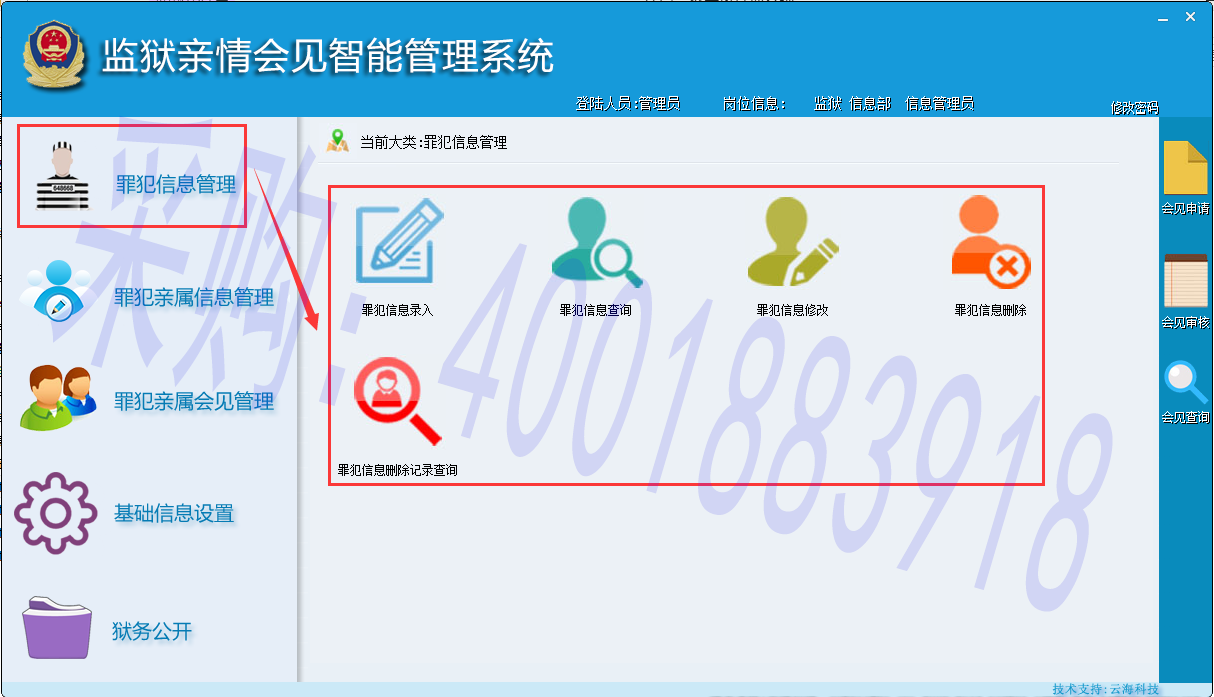Click the 修改密码 link

point(1134,108)
